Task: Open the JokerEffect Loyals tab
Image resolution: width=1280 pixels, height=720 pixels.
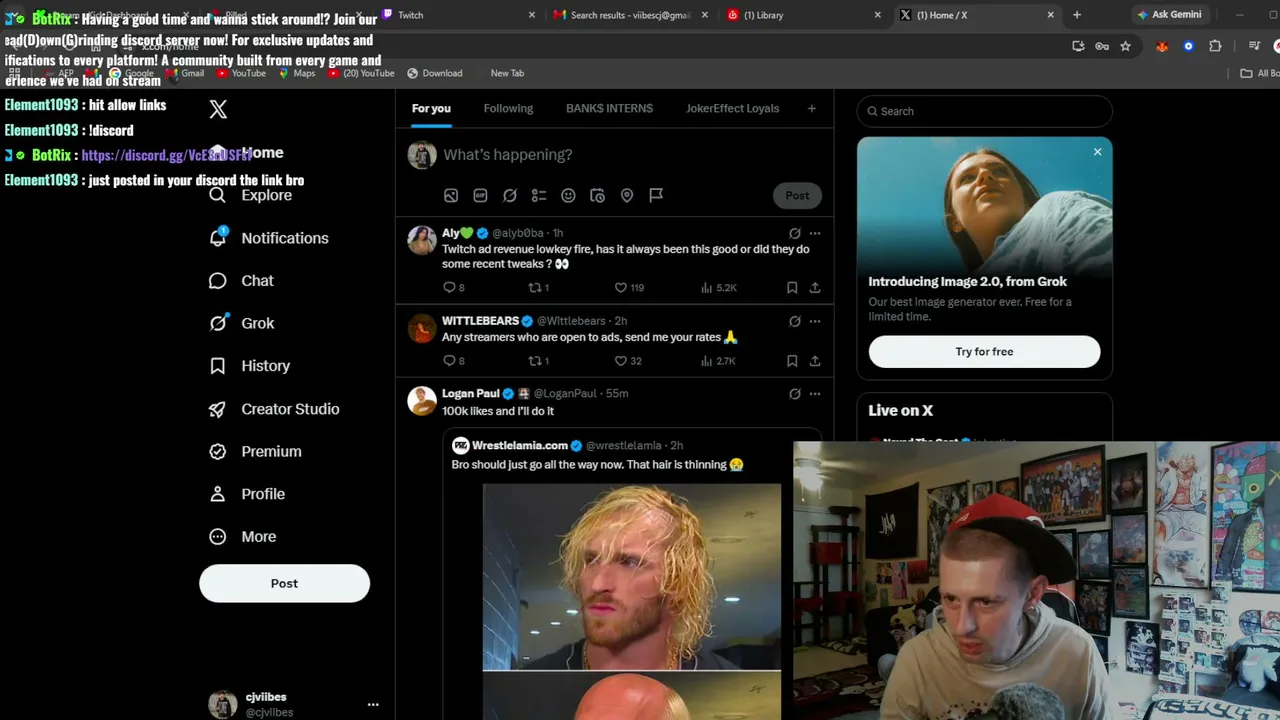Action: coord(732,108)
